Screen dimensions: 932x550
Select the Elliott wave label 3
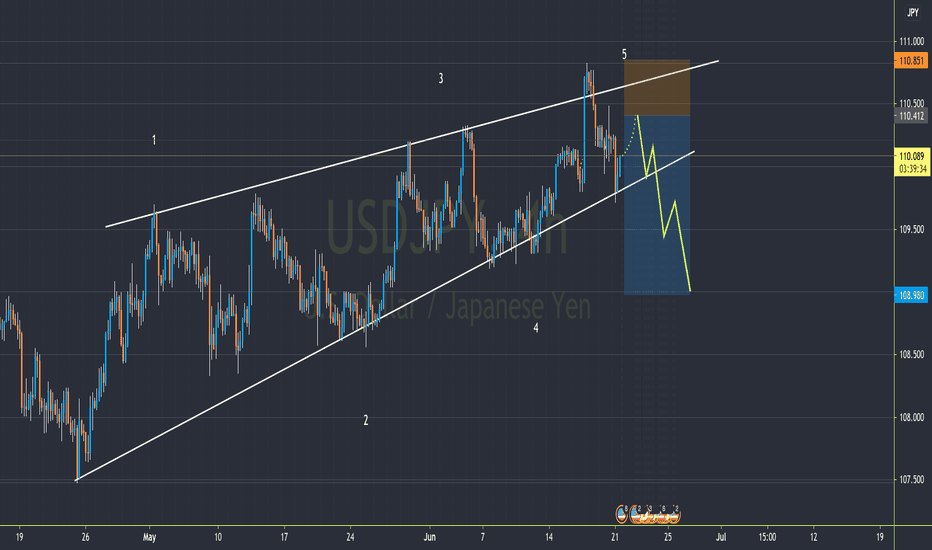(440, 78)
